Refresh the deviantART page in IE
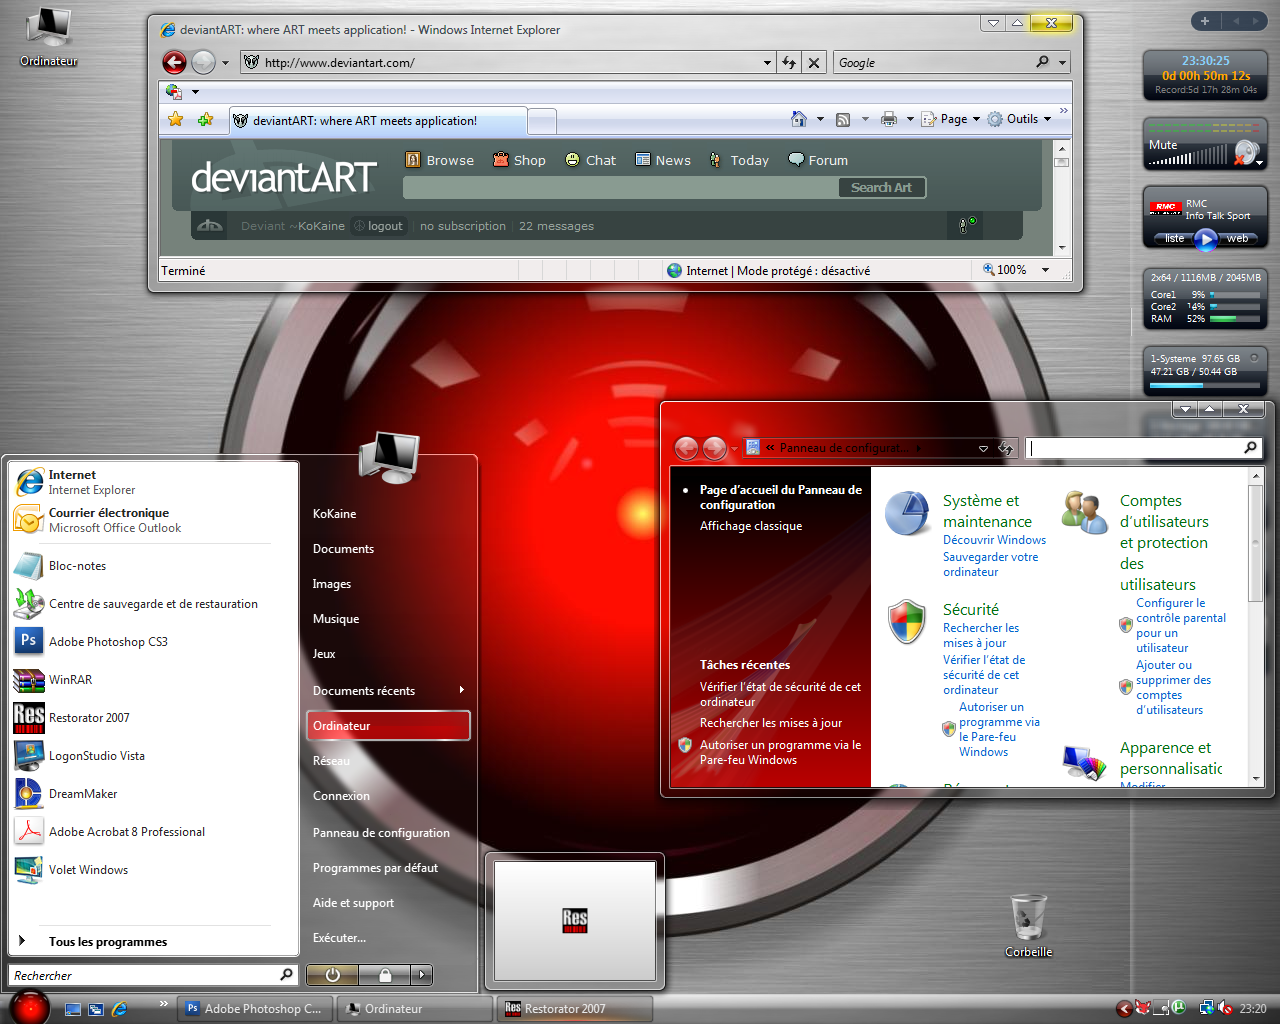 click(789, 62)
